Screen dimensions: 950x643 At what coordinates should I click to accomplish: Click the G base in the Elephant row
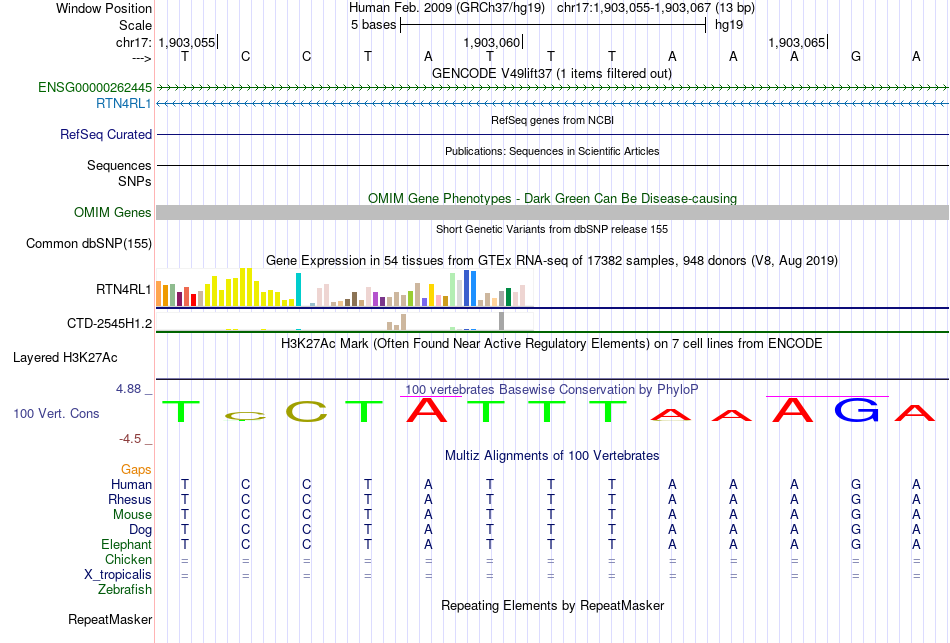point(855,545)
